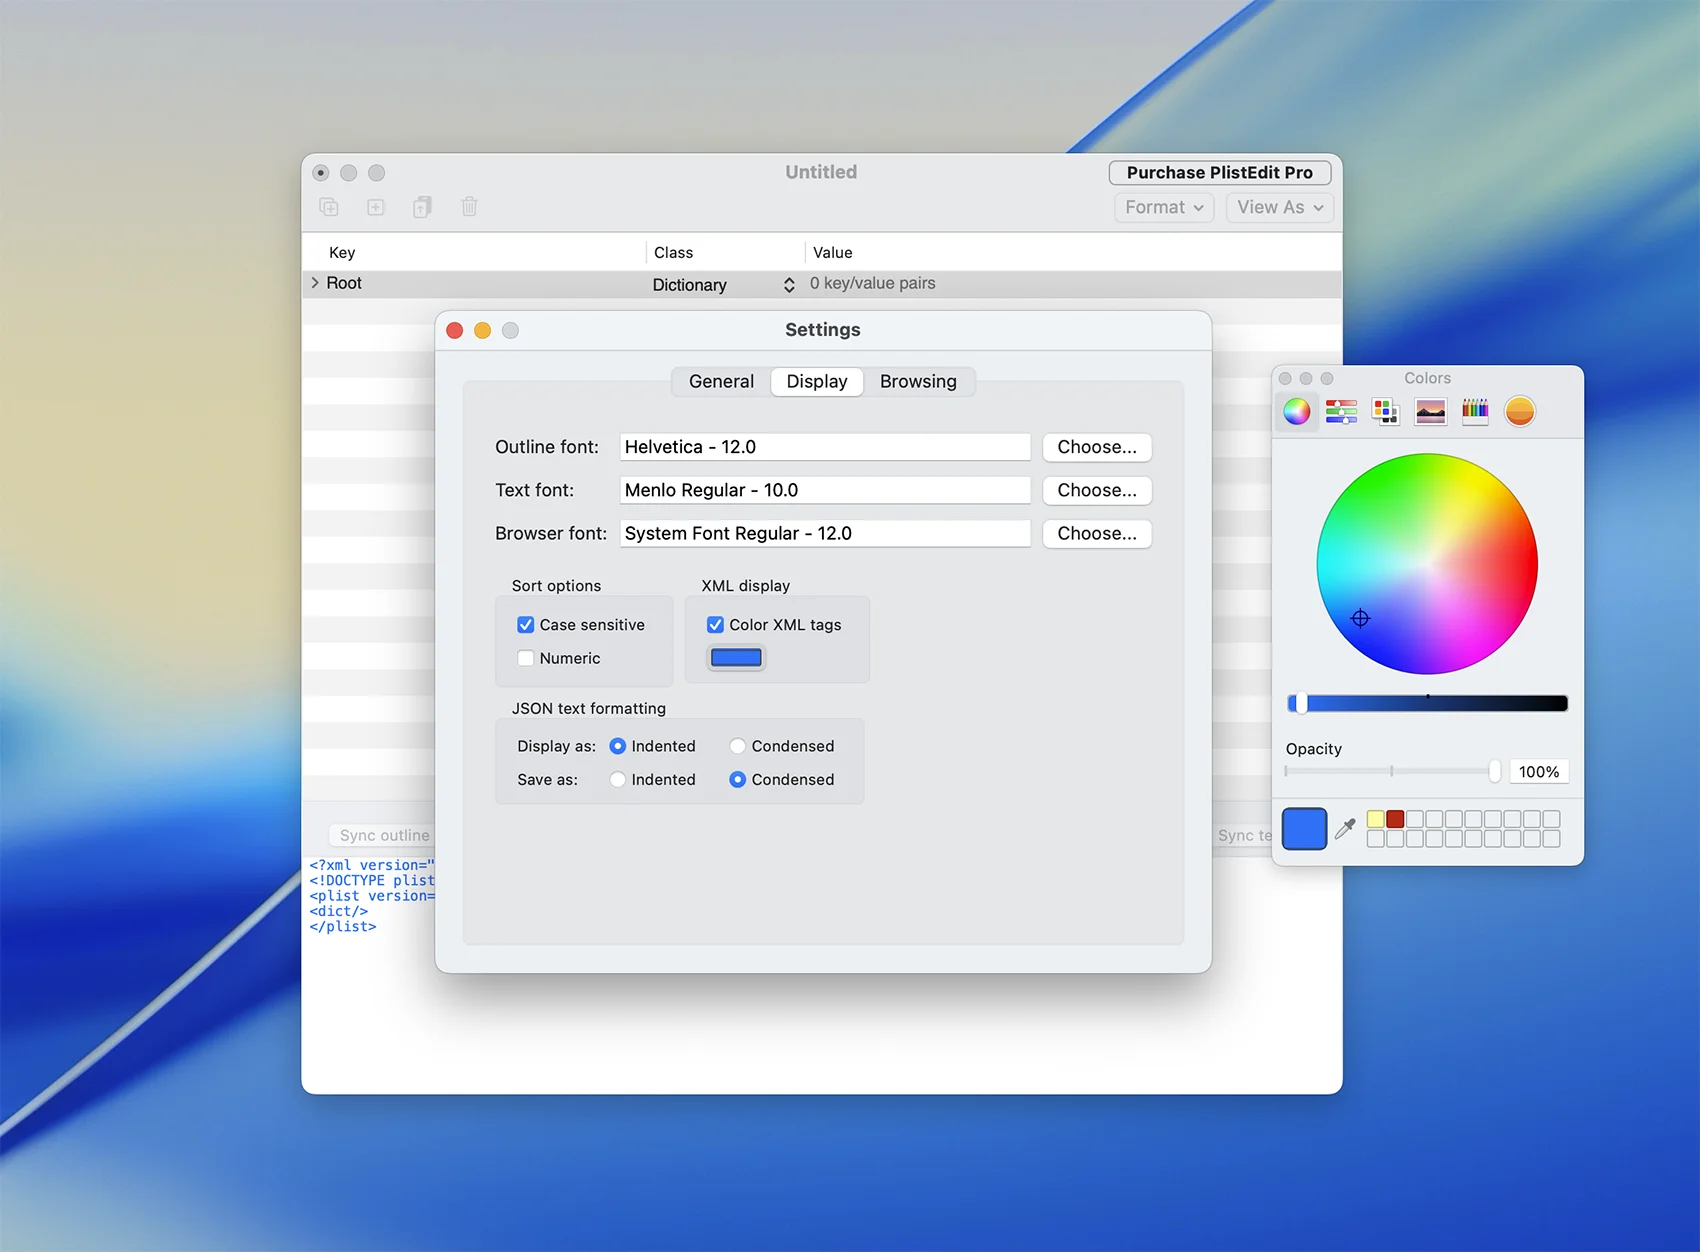Pick a color with the eyedropper
Screen dimensions: 1700x1252
1346,828
